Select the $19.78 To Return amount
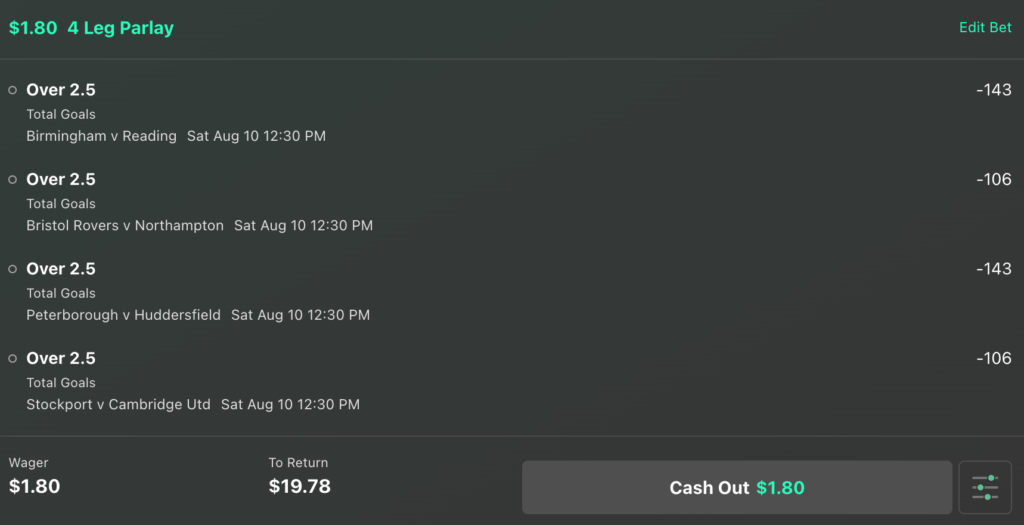Viewport: 1024px width, 525px height. tap(300, 486)
